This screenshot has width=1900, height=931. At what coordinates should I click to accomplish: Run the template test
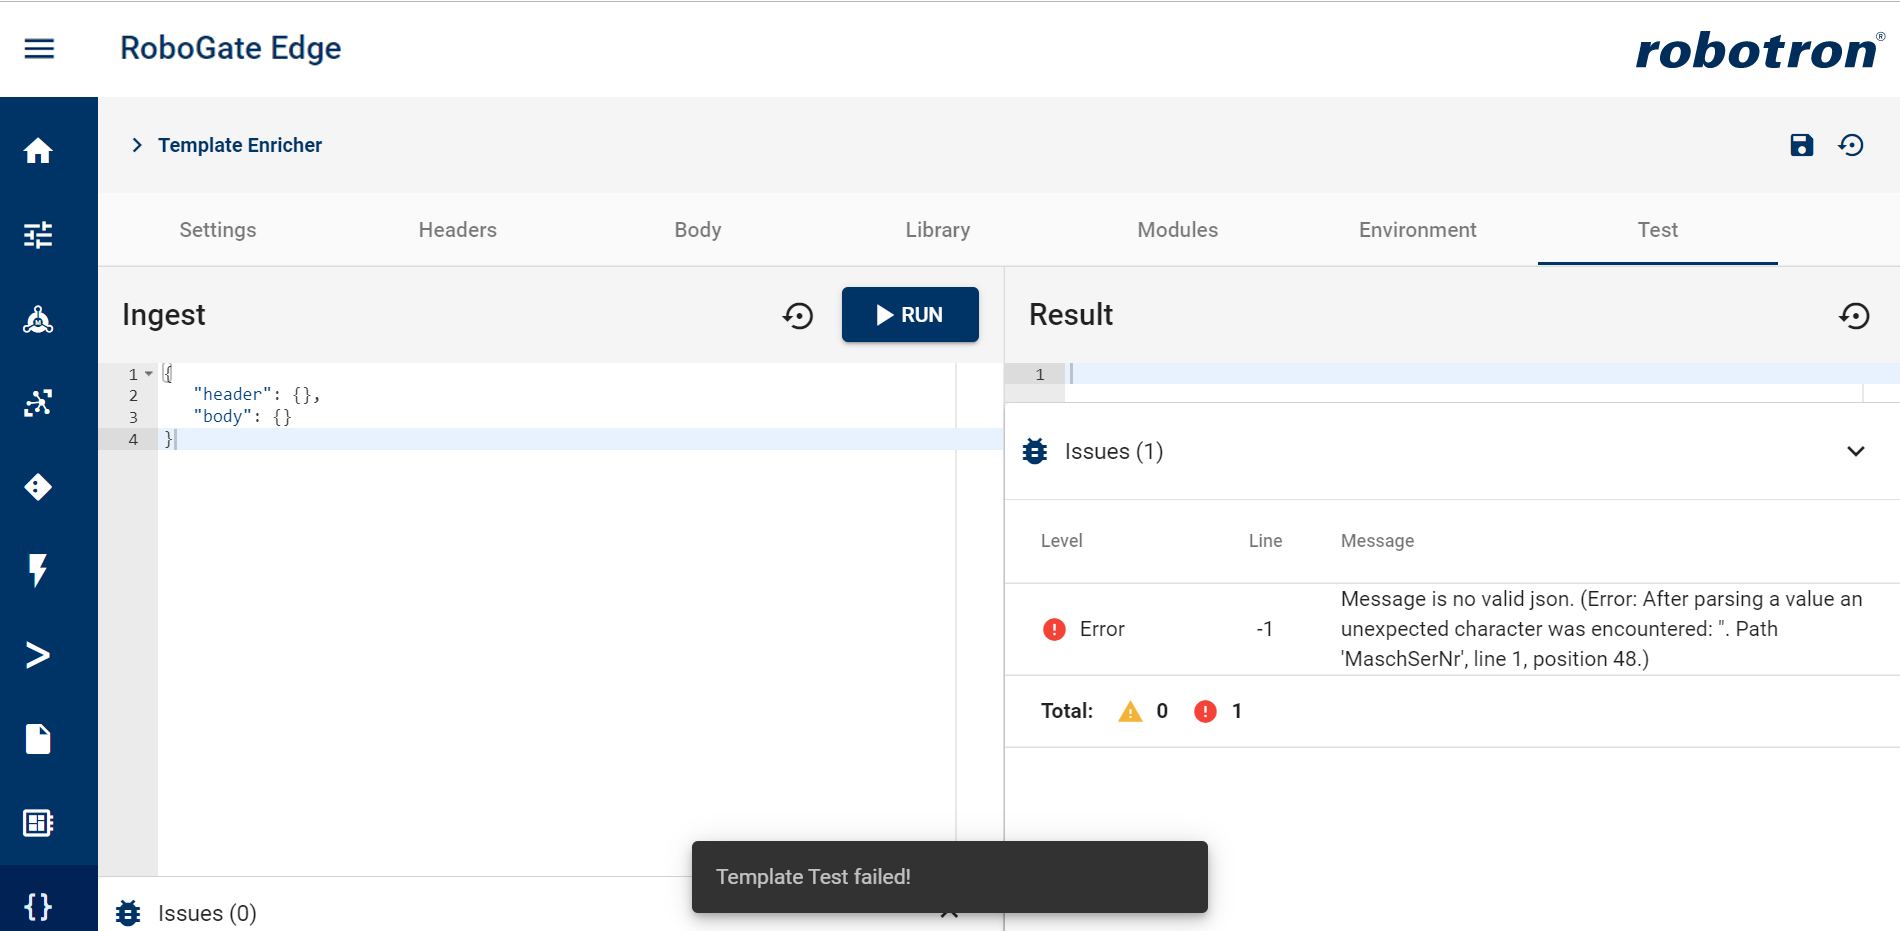pos(910,315)
